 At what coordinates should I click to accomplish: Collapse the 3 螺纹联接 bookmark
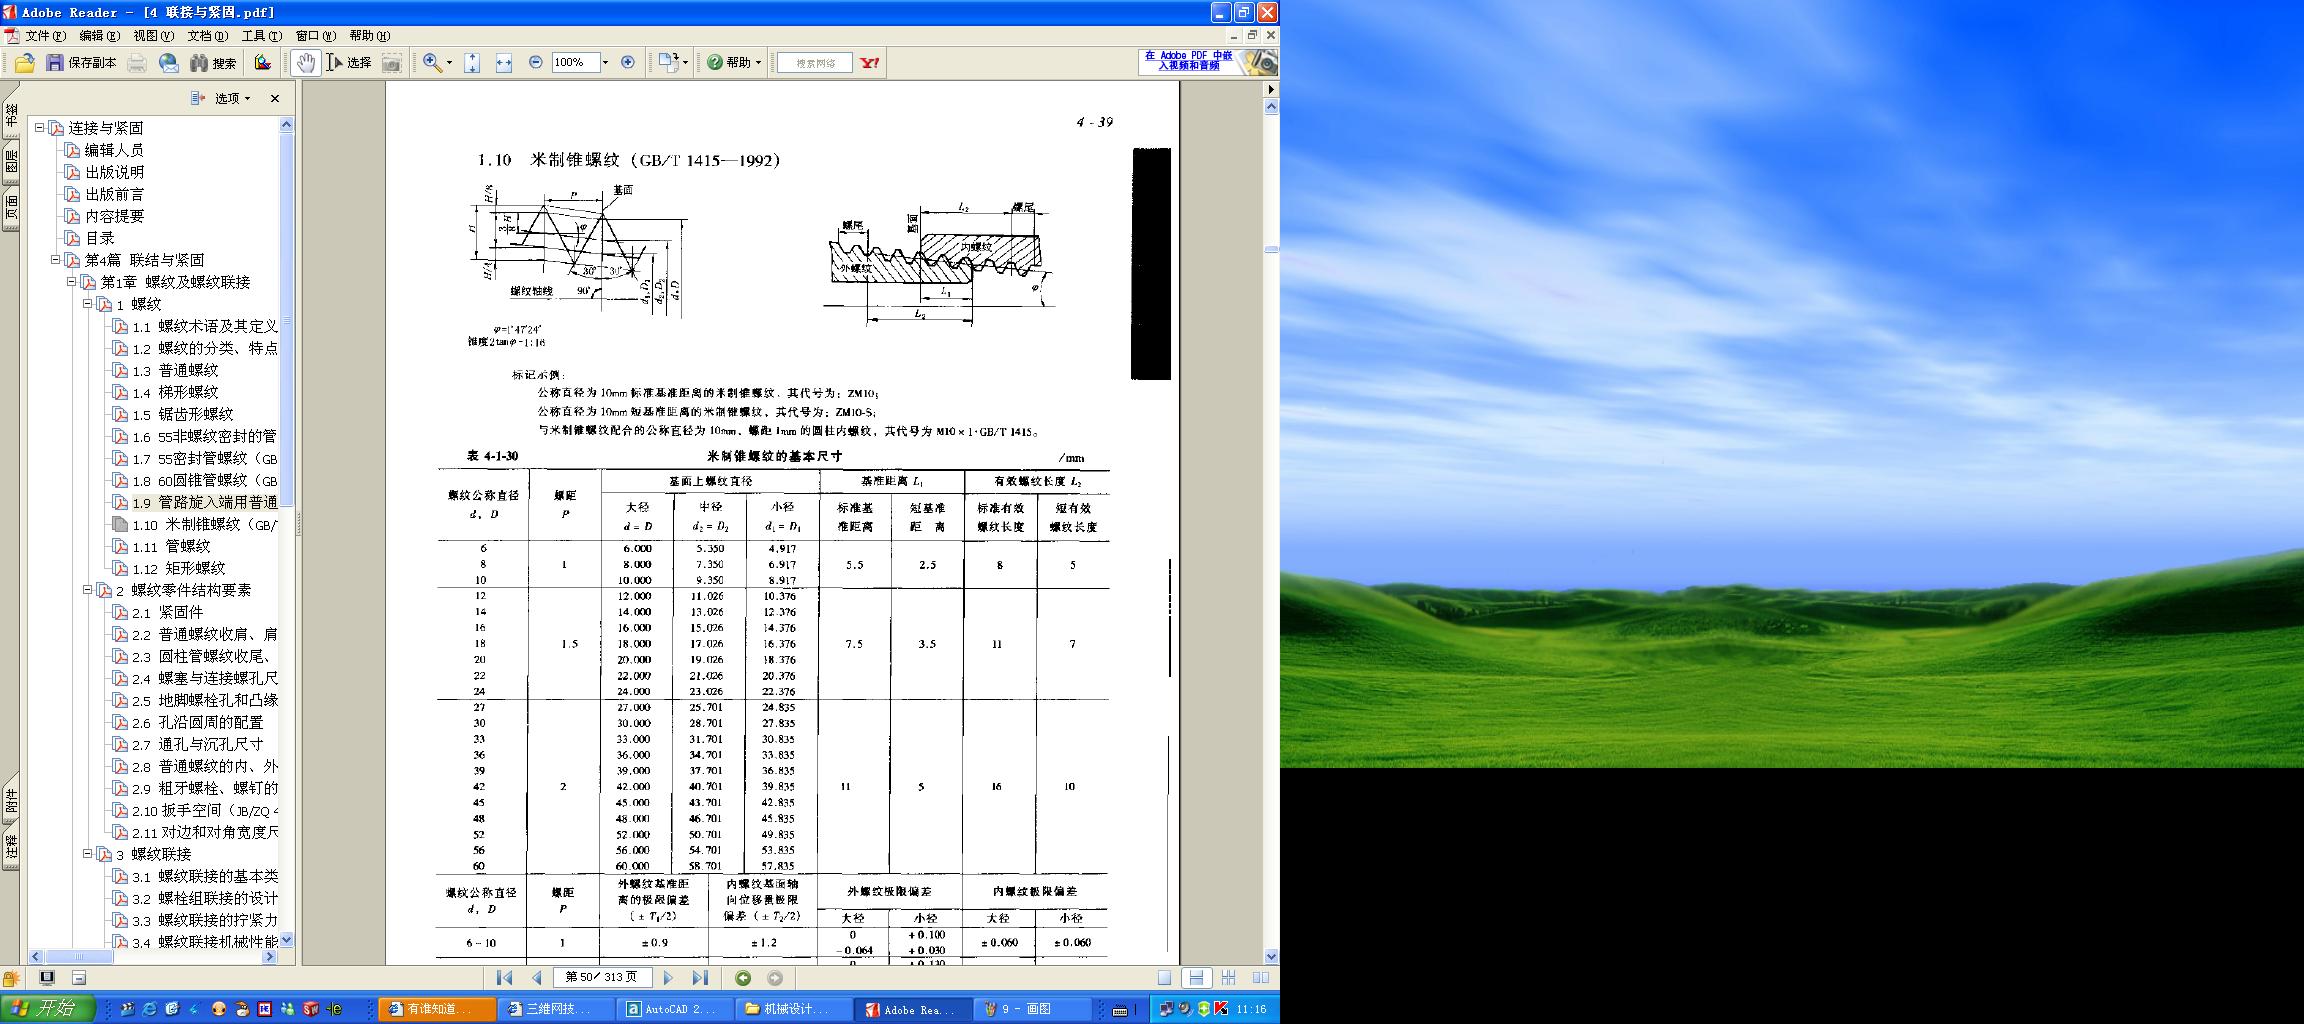[x=88, y=854]
